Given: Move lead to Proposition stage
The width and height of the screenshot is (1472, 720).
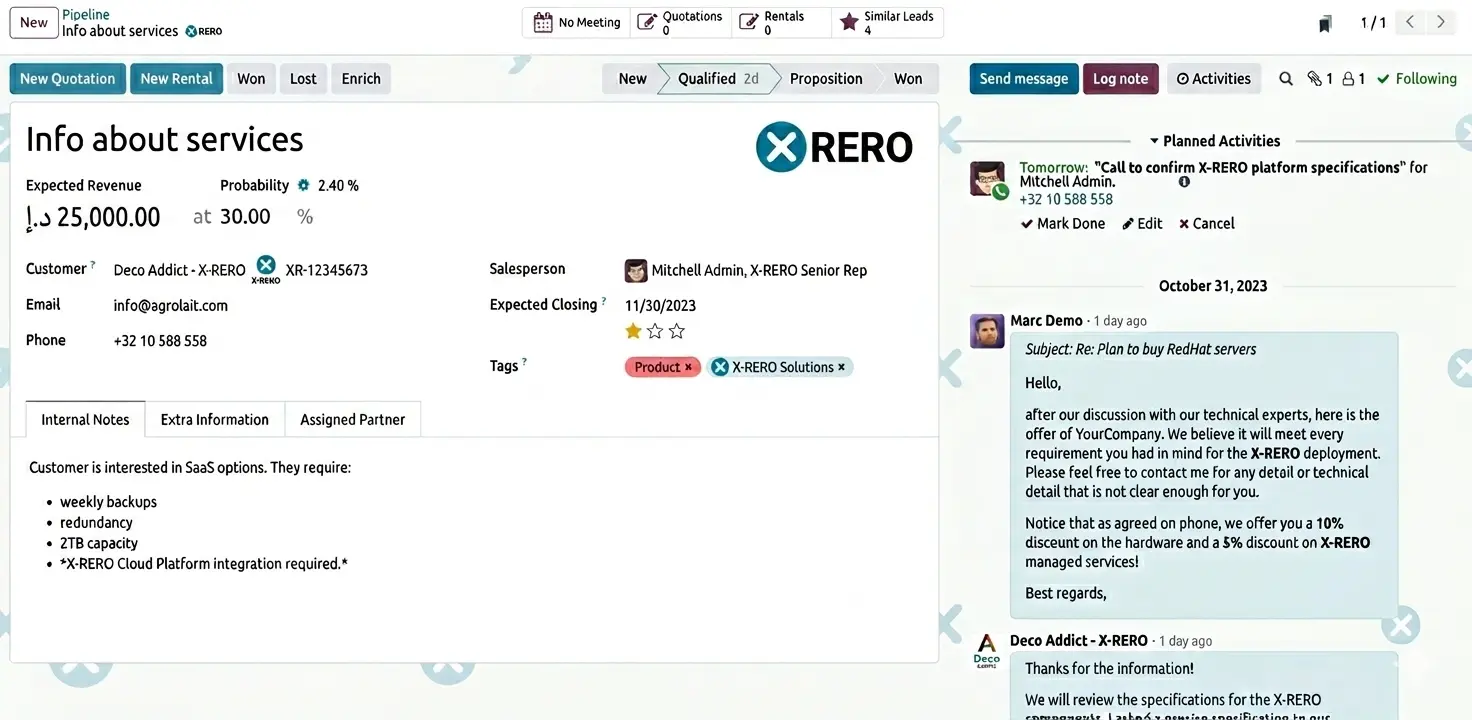Looking at the screenshot, I should [825, 79].
